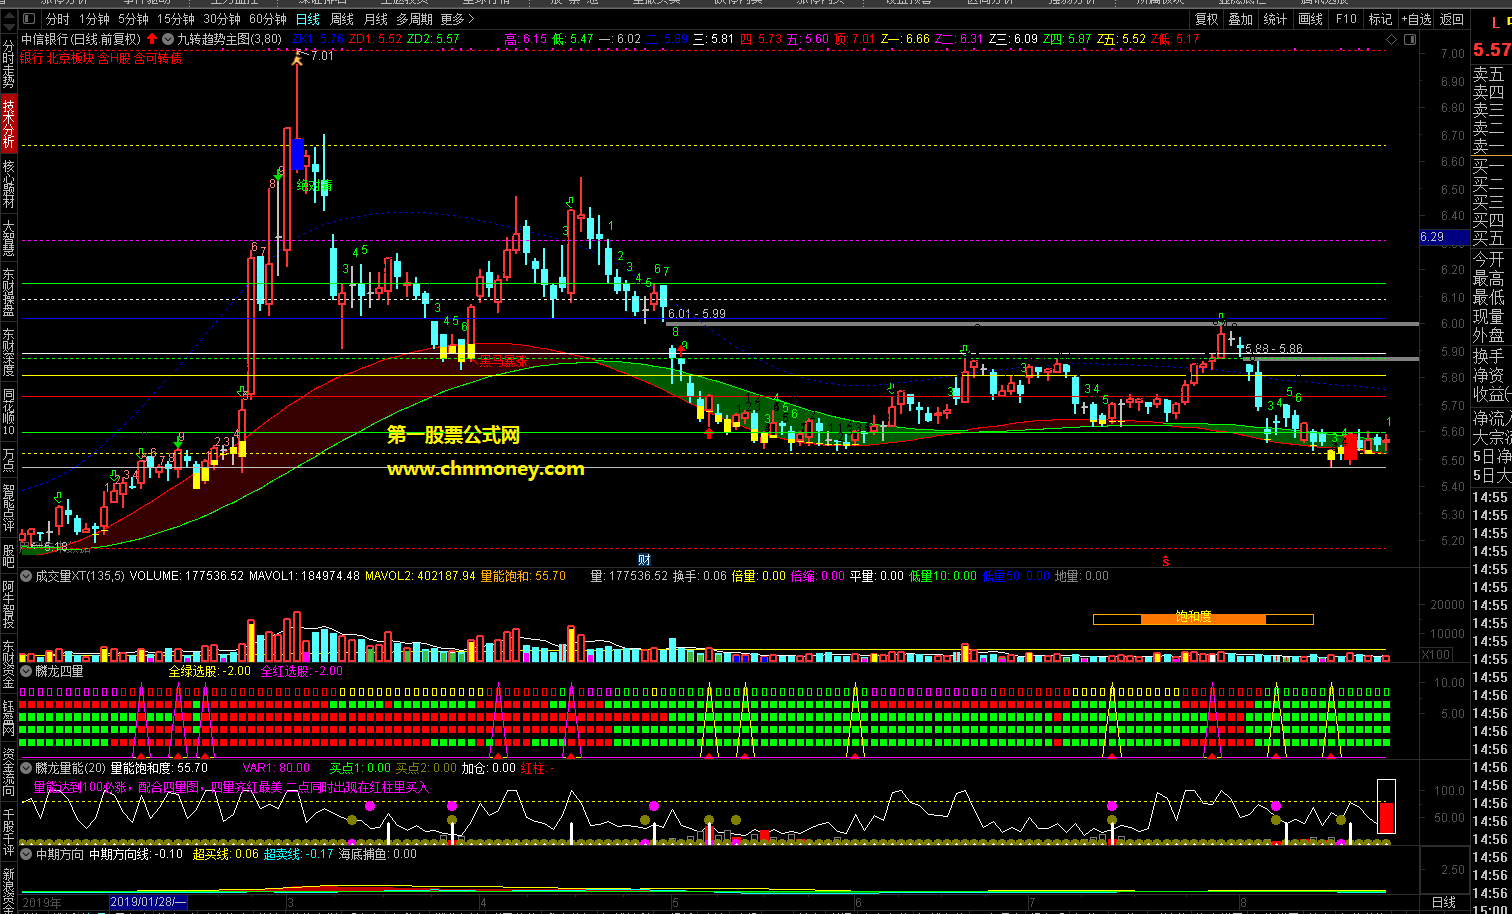Viewport: 1512px width, 914px height.
Task: Click the diamond icon at chart top right
Action: [1391, 39]
